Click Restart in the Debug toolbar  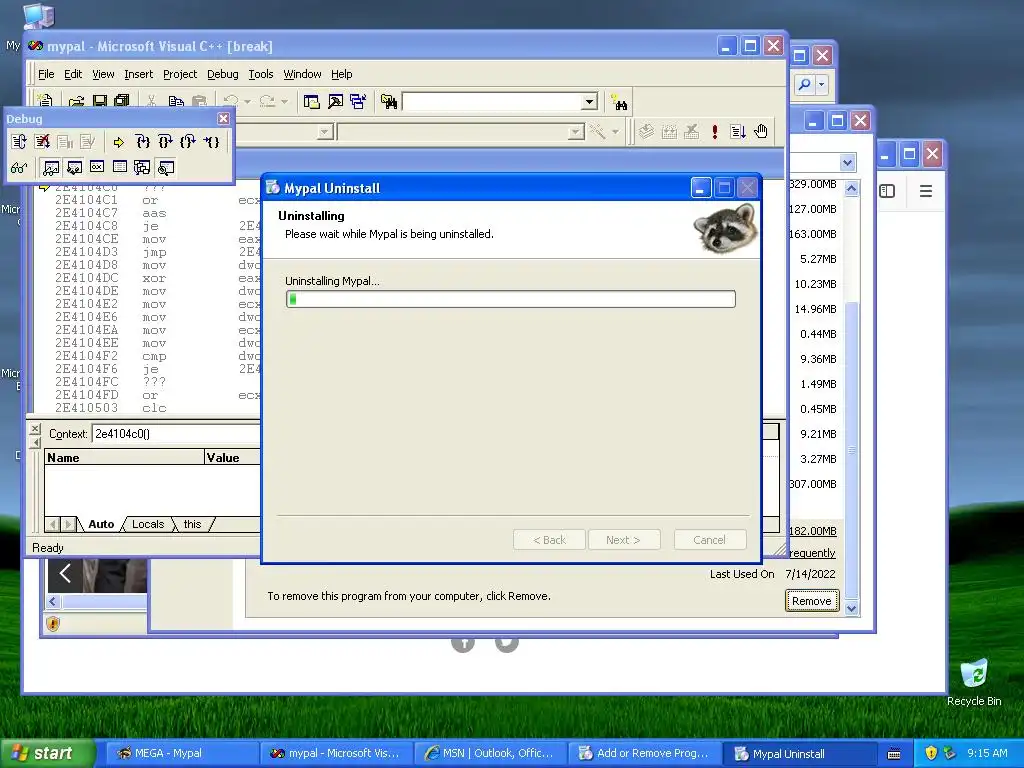(x=19, y=142)
